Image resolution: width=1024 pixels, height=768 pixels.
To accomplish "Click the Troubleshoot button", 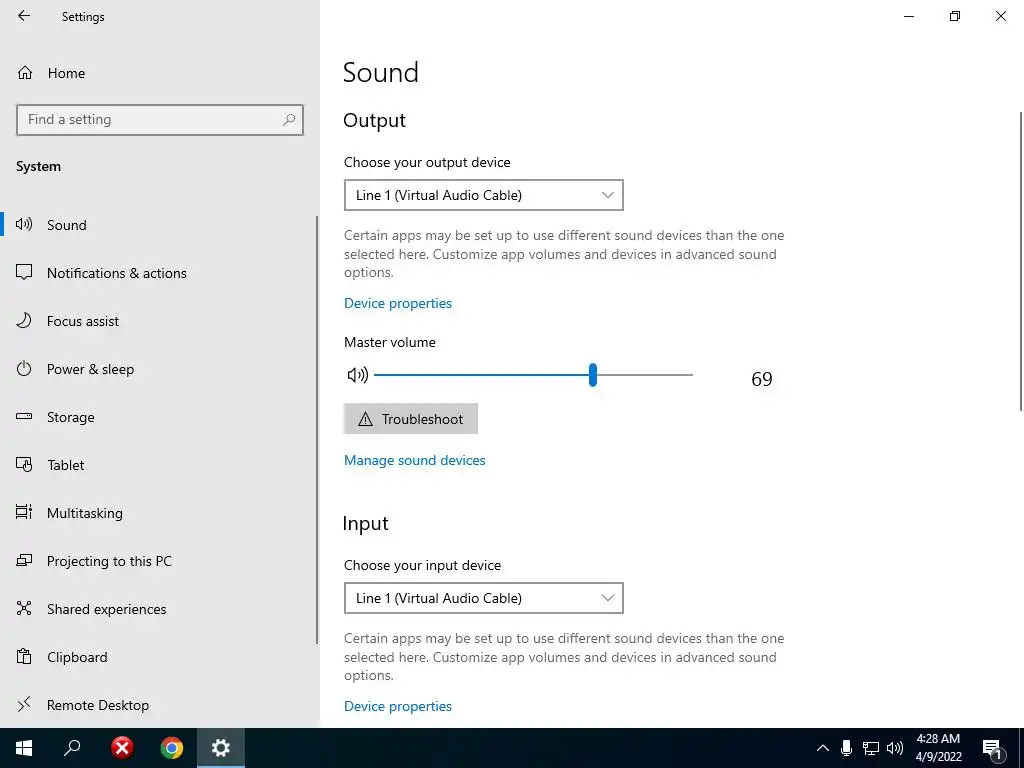I will click(411, 419).
